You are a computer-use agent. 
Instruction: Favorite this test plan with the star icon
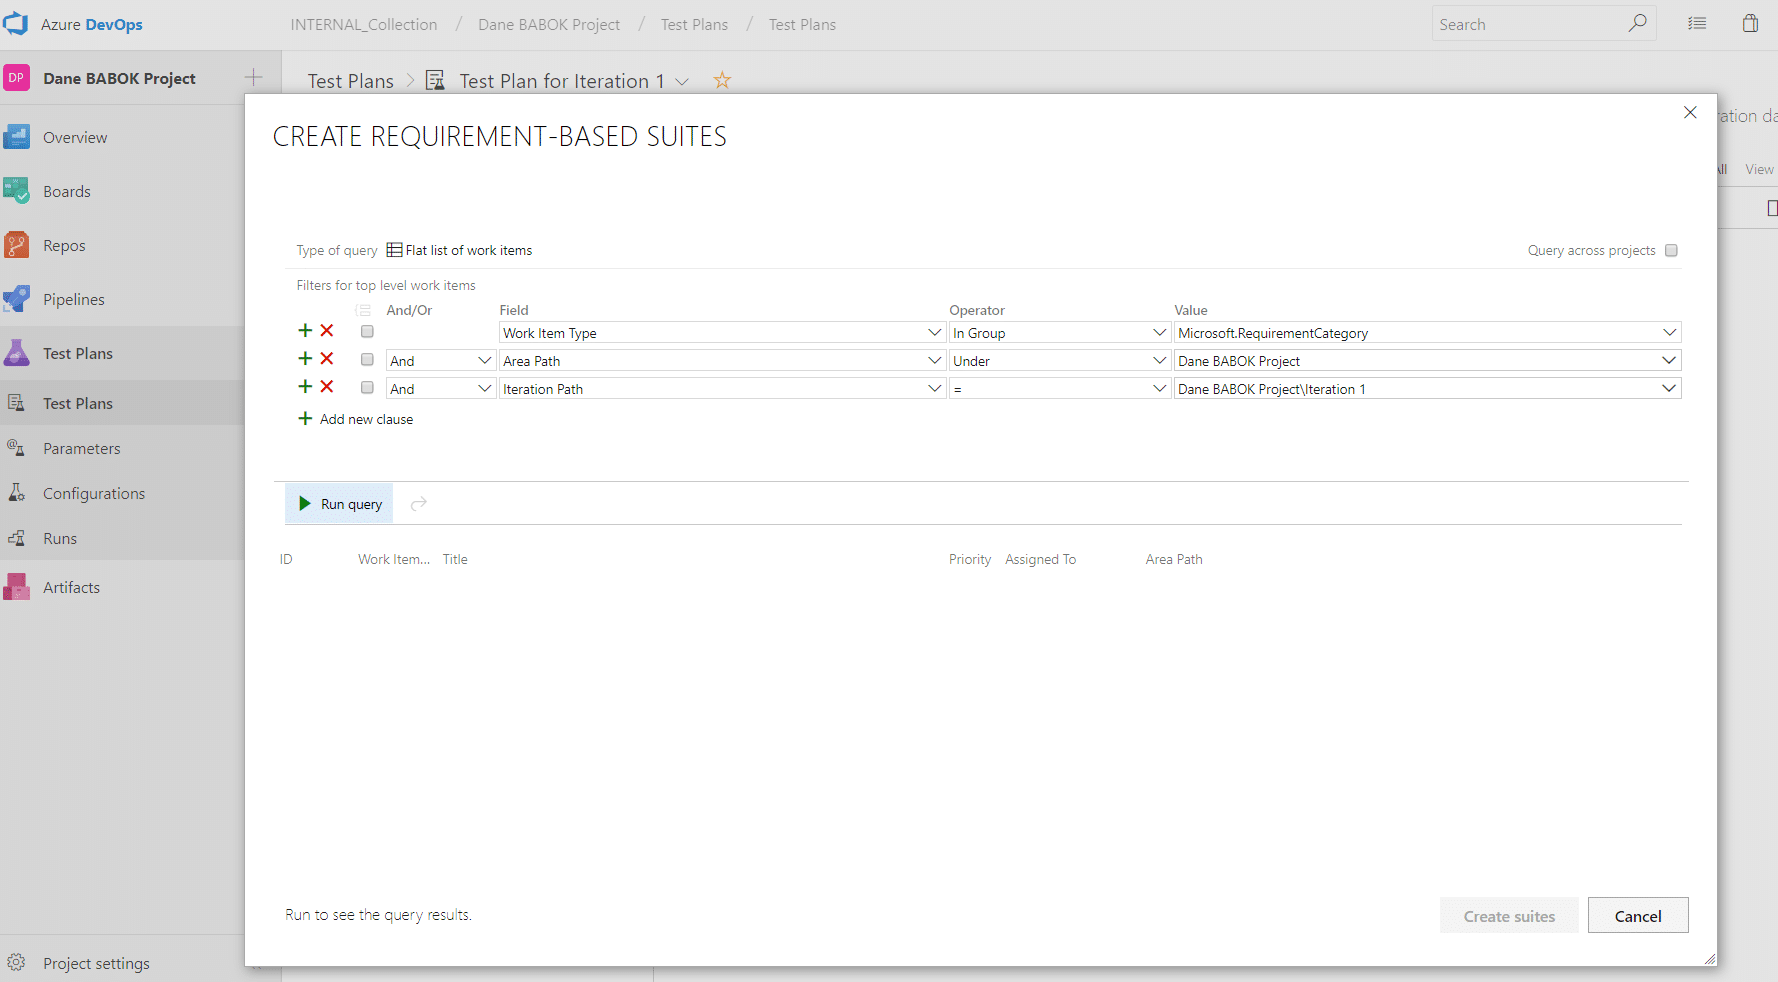tap(722, 80)
